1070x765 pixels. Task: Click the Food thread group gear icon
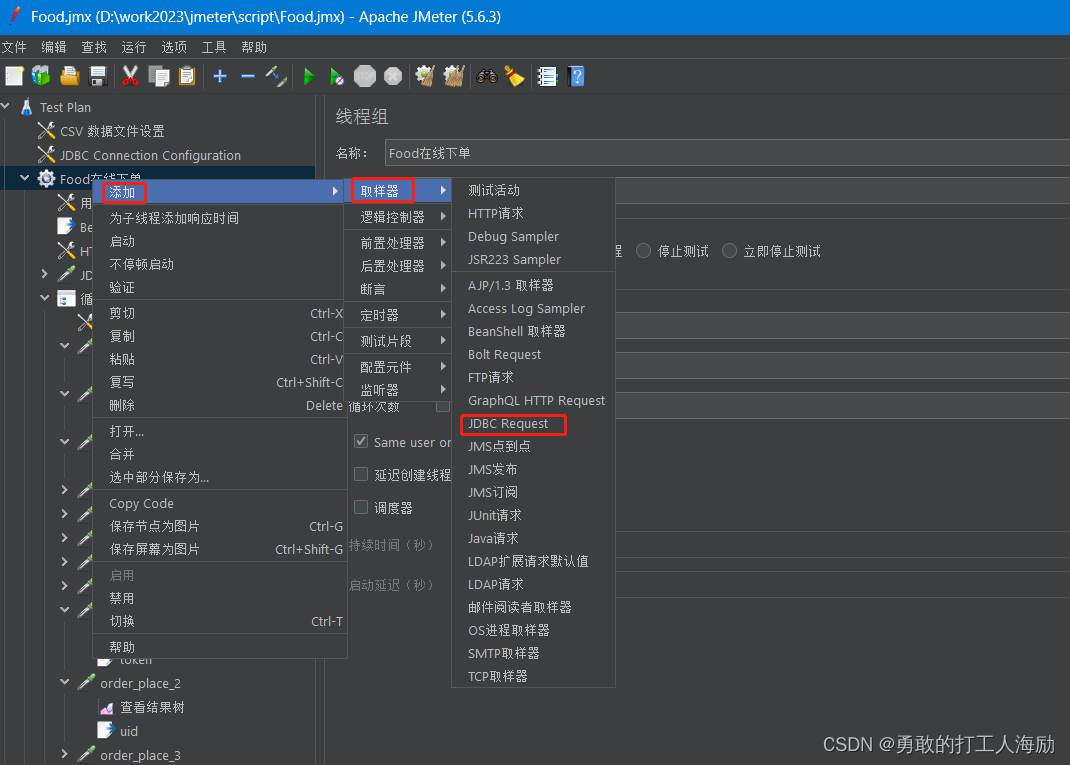click(46, 179)
